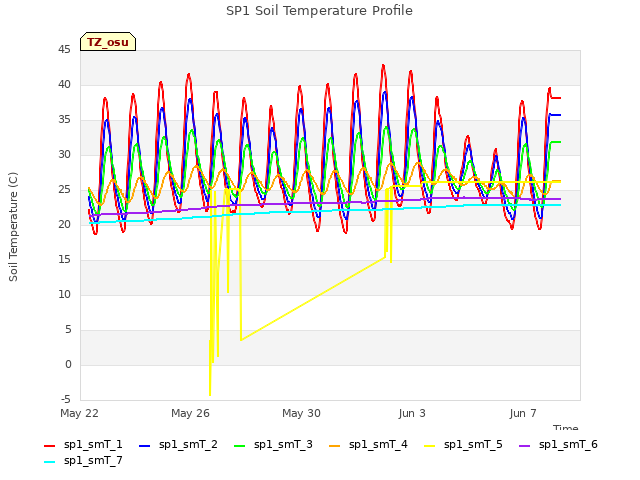Click the cyan sp1_smT_7 legend swatch

point(49,462)
